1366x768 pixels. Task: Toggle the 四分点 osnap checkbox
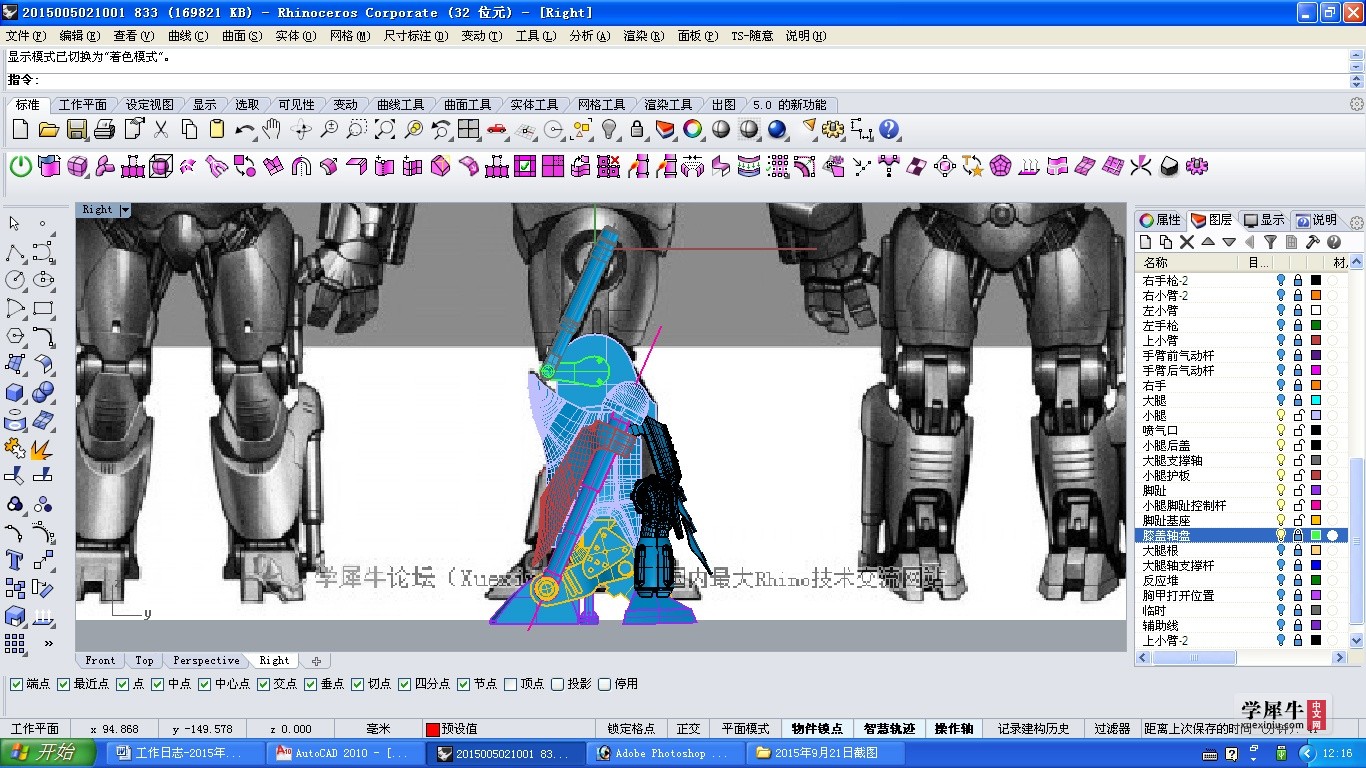pyautogui.click(x=405, y=684)
